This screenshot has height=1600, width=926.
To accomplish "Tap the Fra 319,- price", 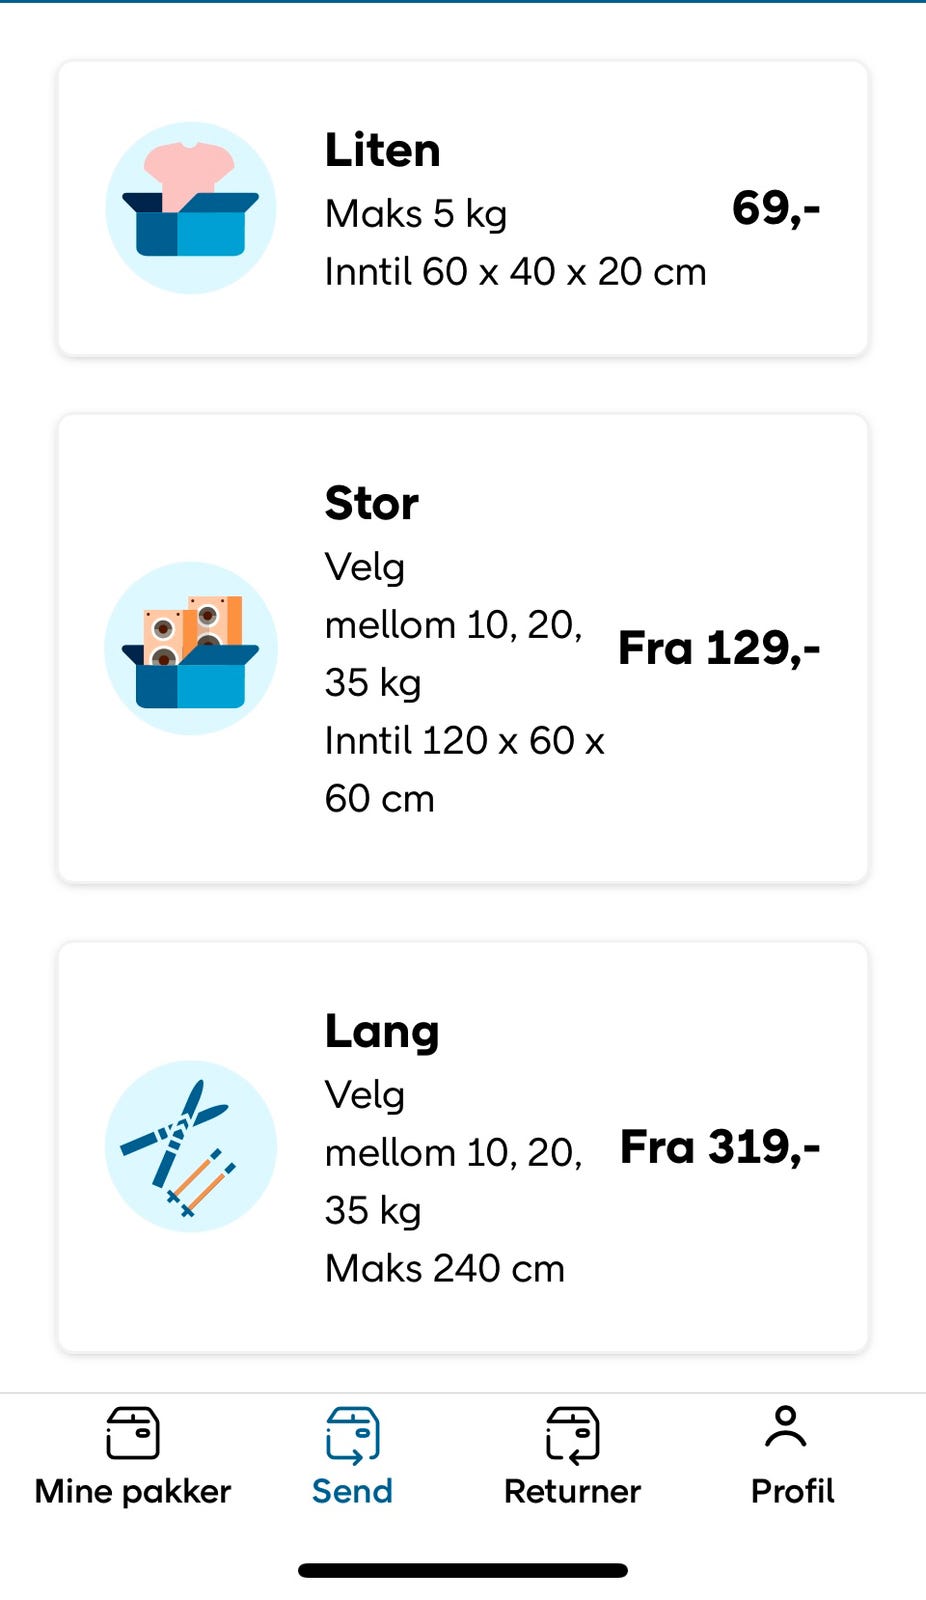I will point(720,1147).
